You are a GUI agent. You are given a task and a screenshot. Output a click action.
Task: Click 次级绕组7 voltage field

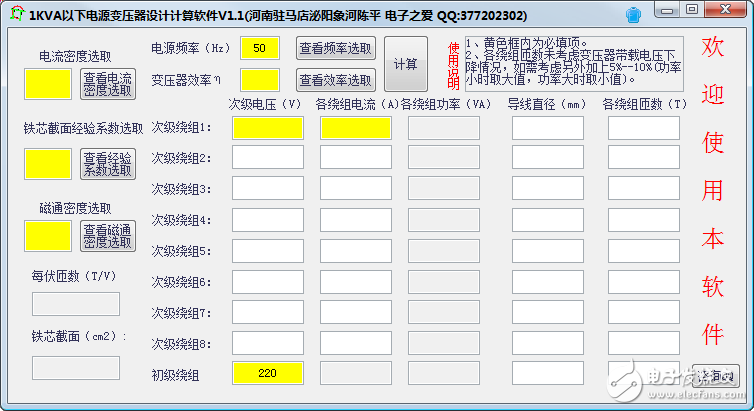point(268,312)
